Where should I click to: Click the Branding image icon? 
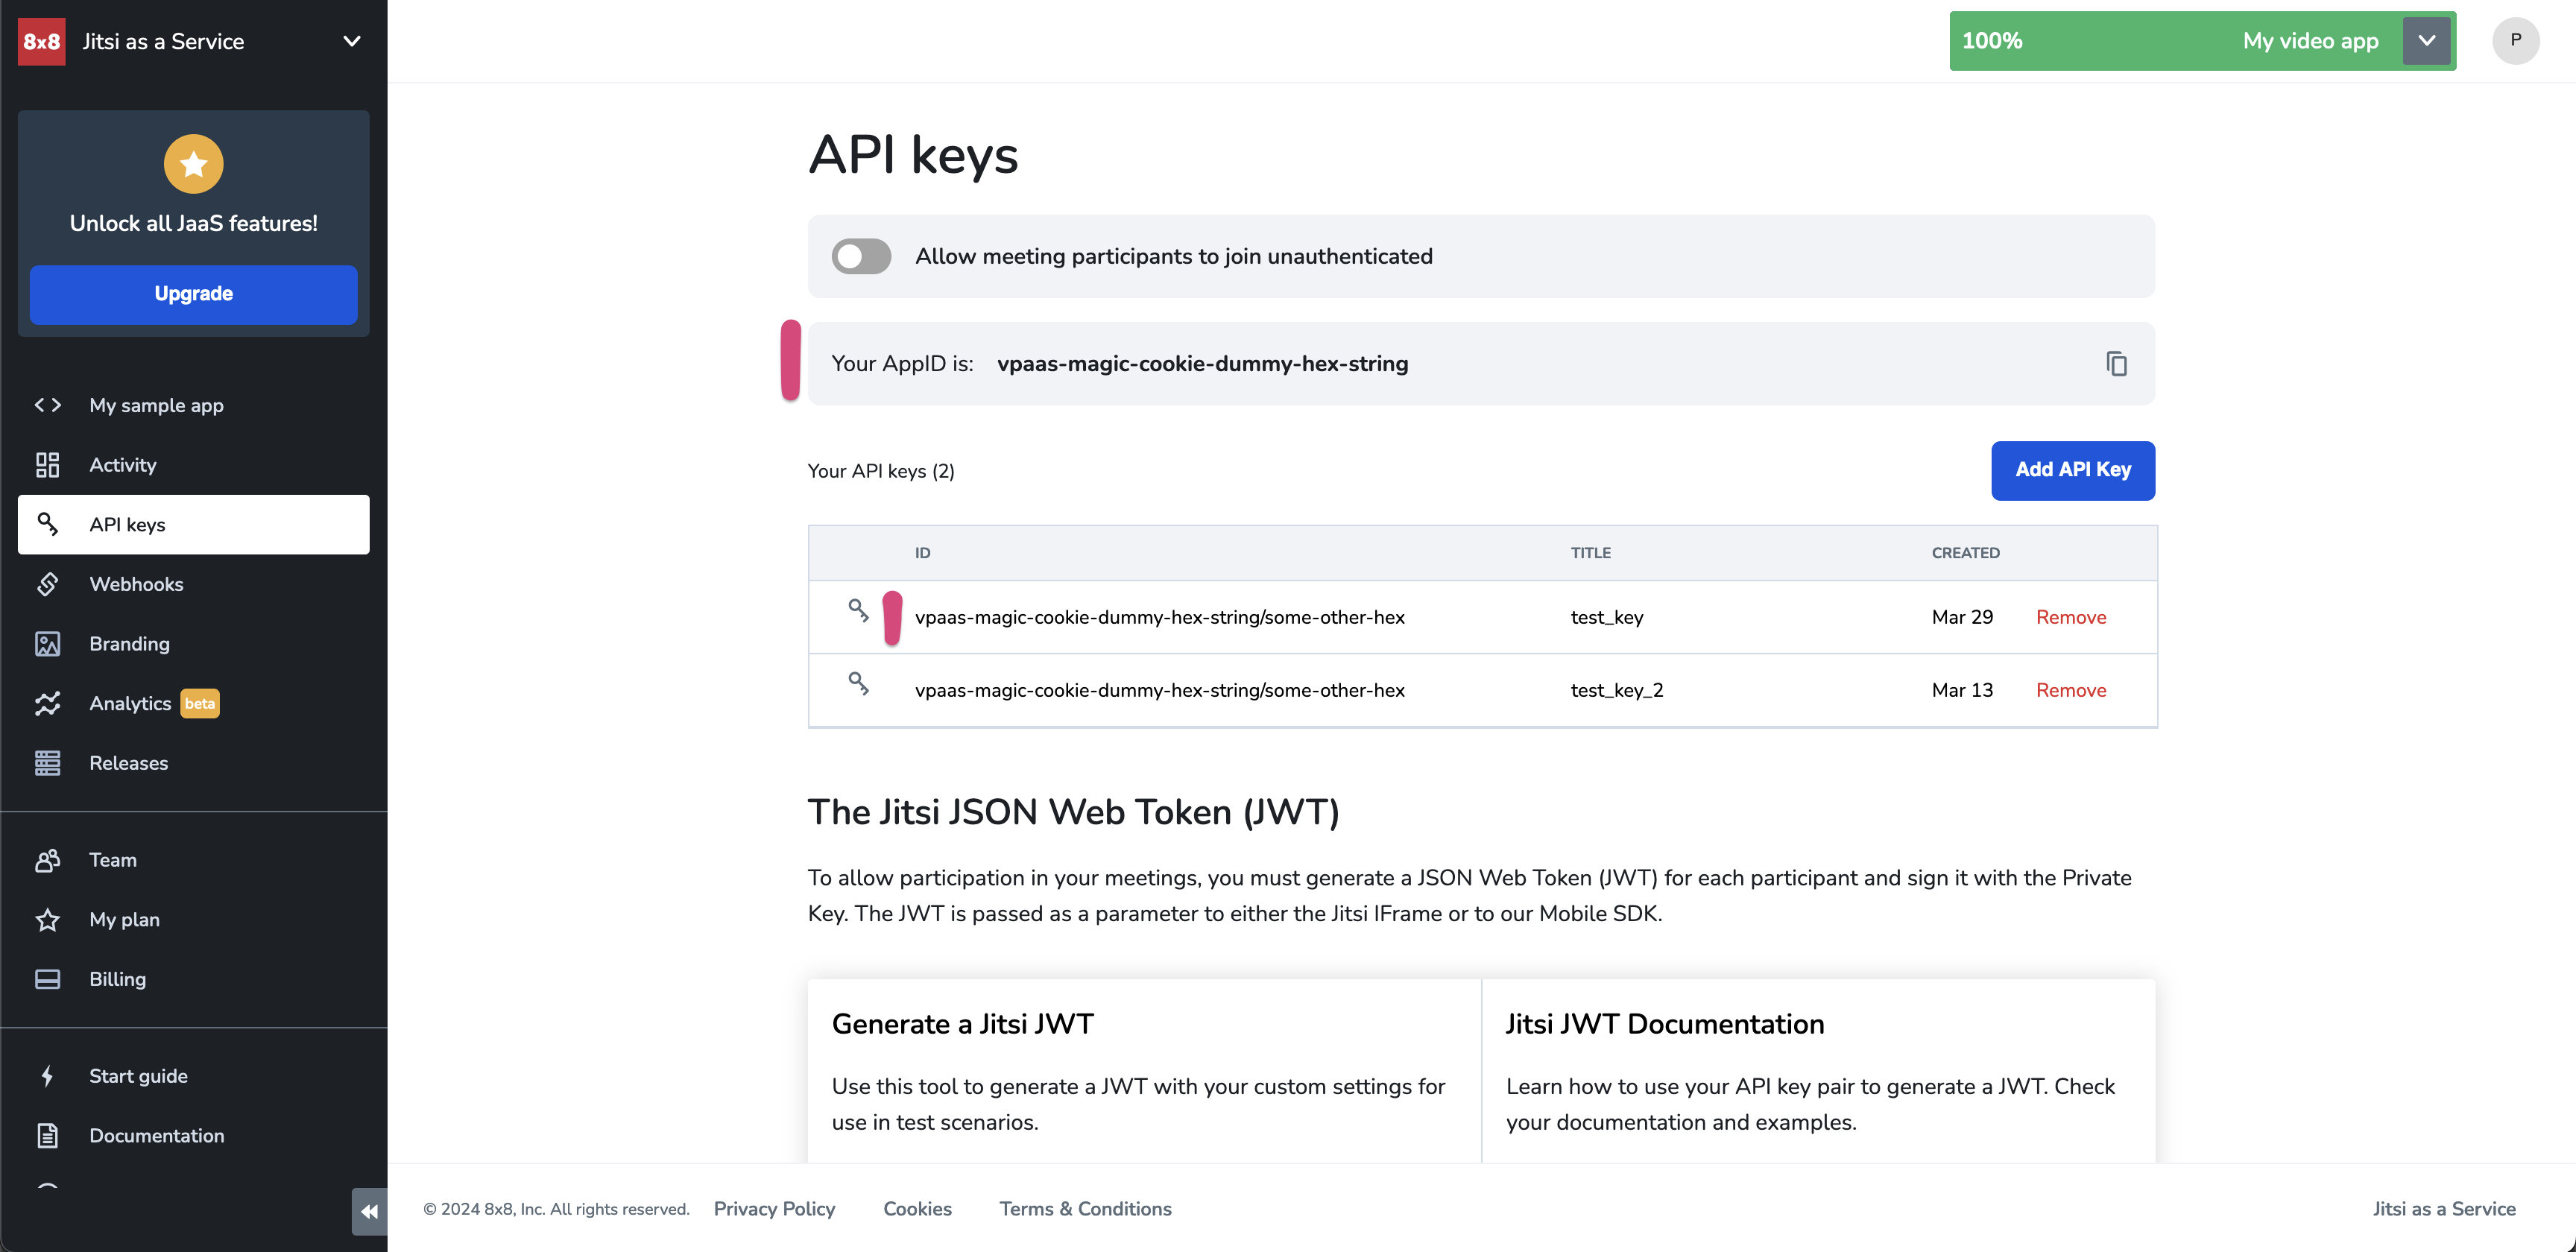(x=47, y=644)
